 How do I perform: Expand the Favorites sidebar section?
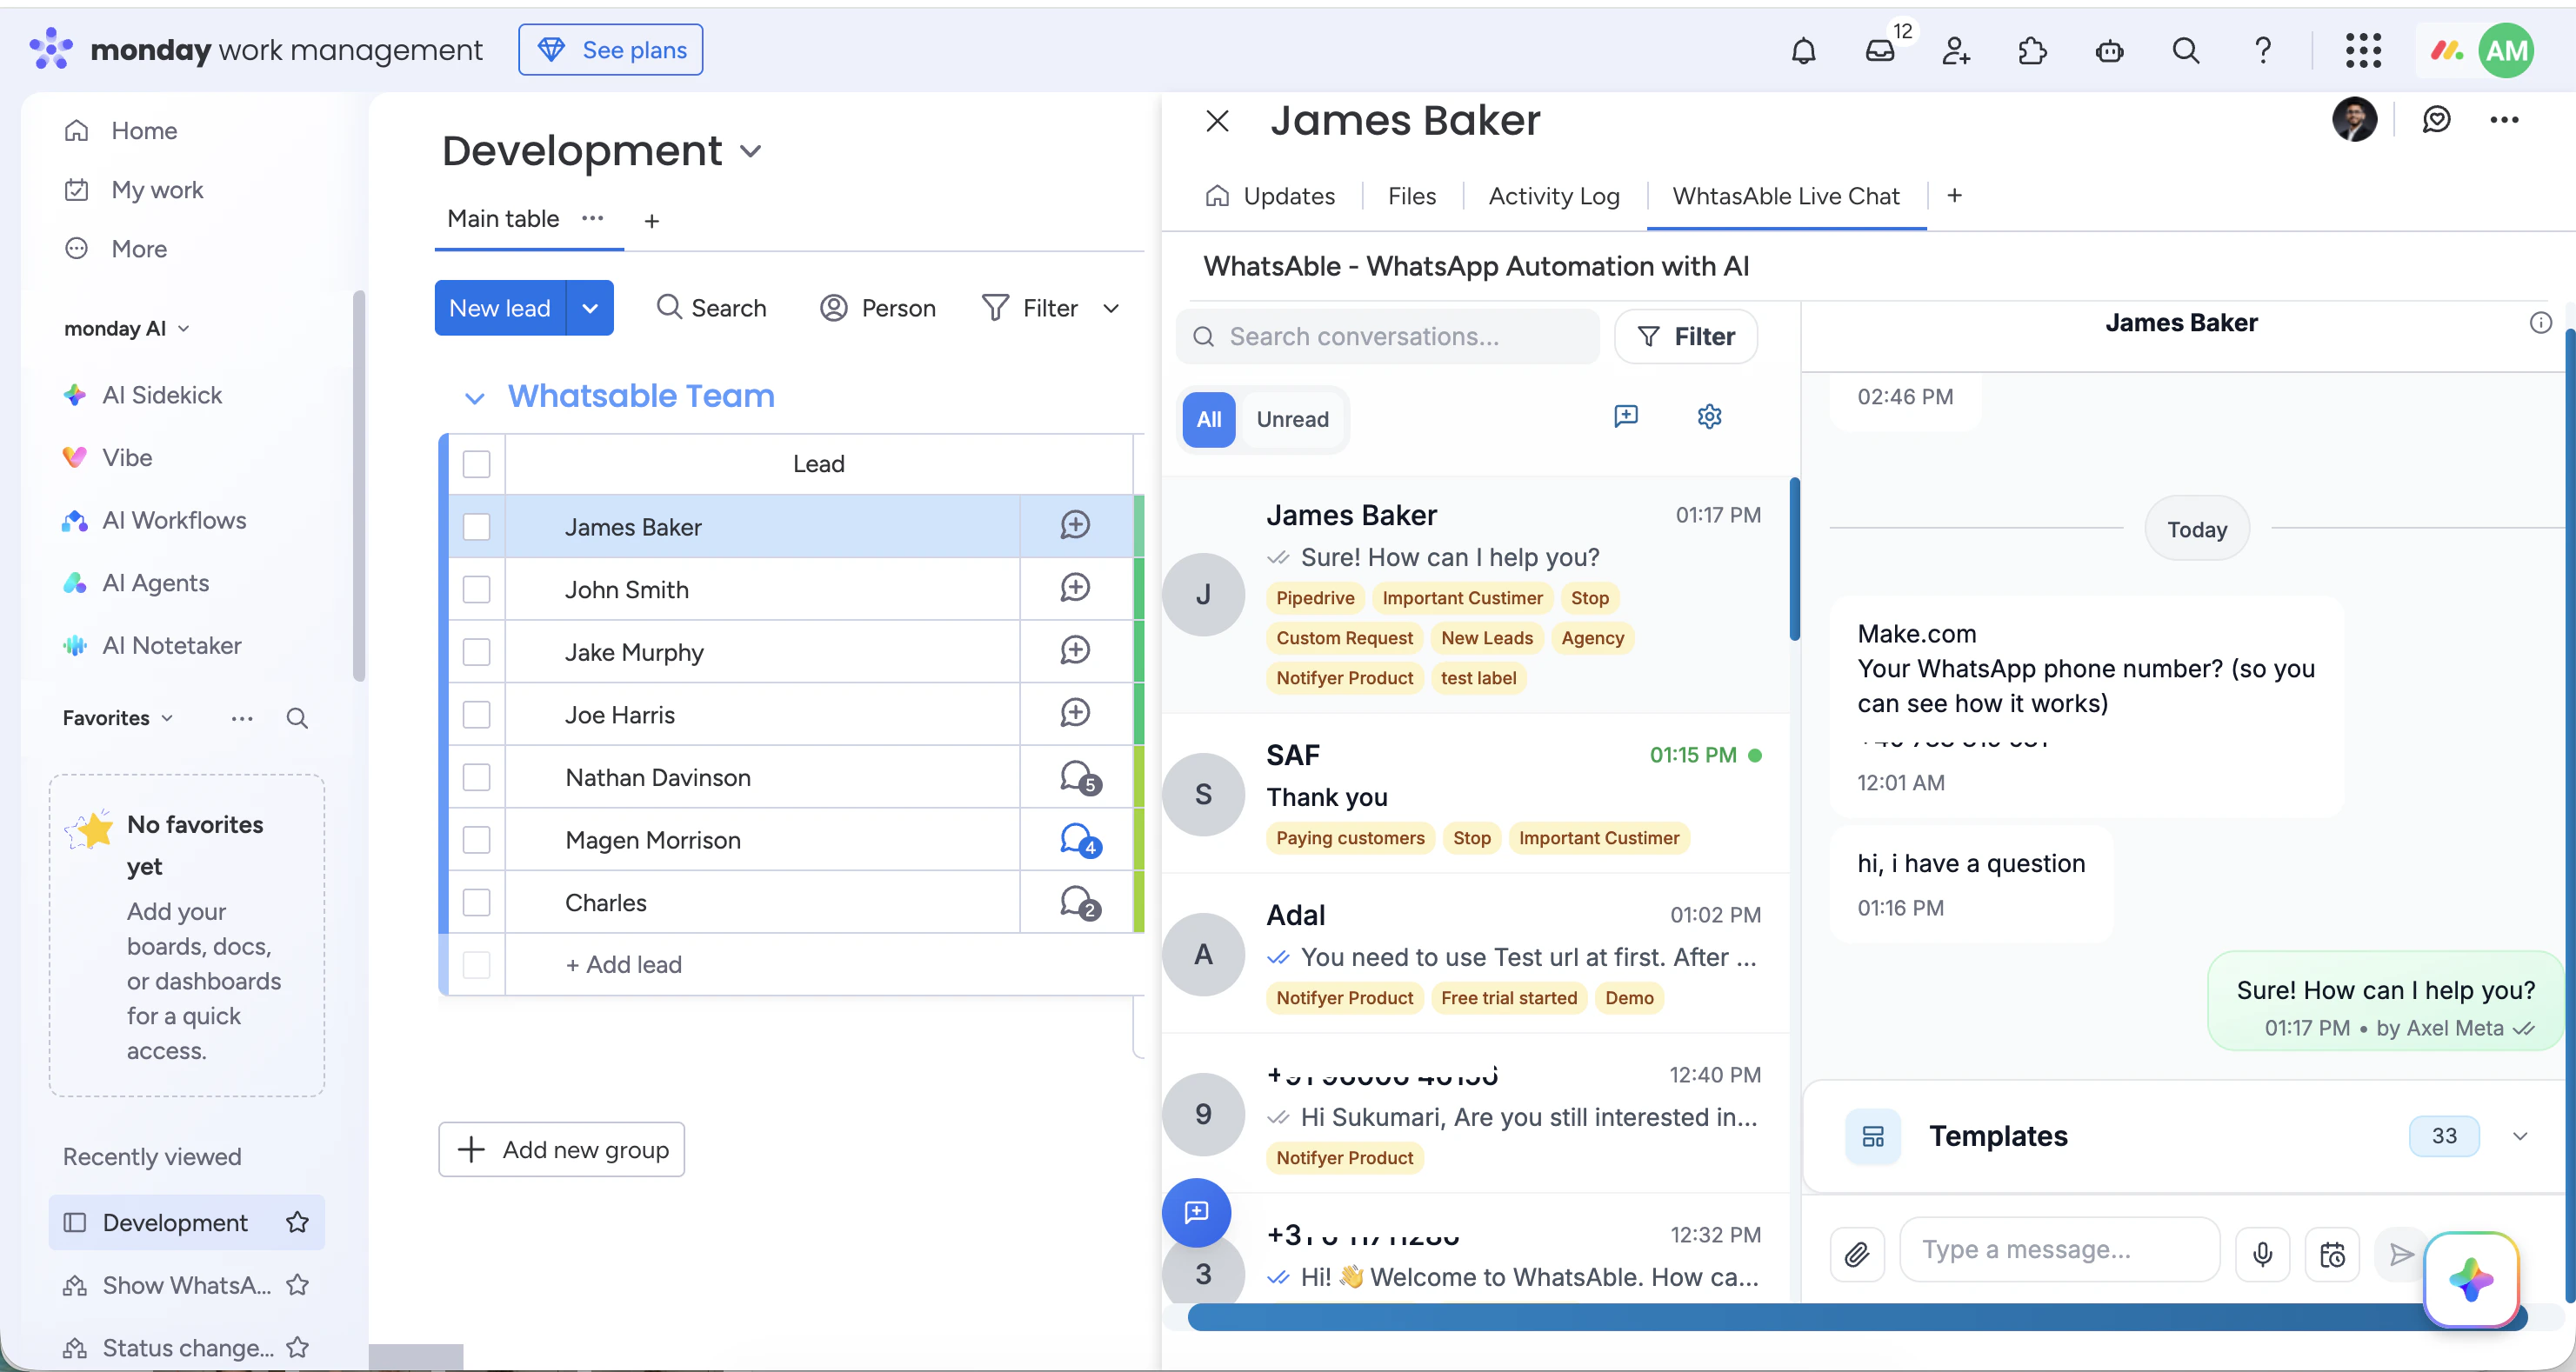167,718
